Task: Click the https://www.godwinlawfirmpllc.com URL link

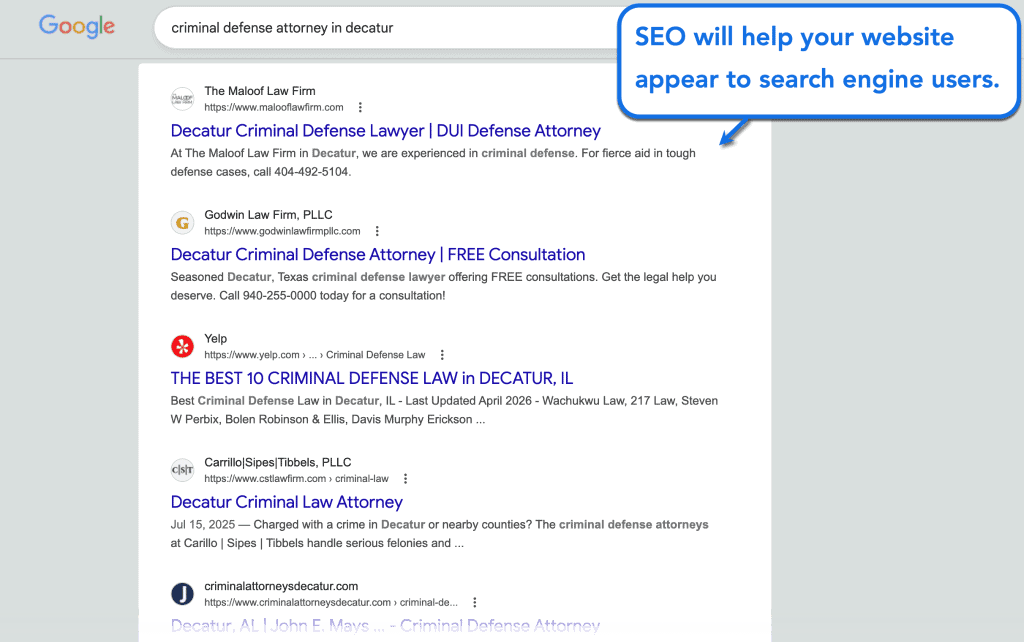Action: click(x=284, y=230)
